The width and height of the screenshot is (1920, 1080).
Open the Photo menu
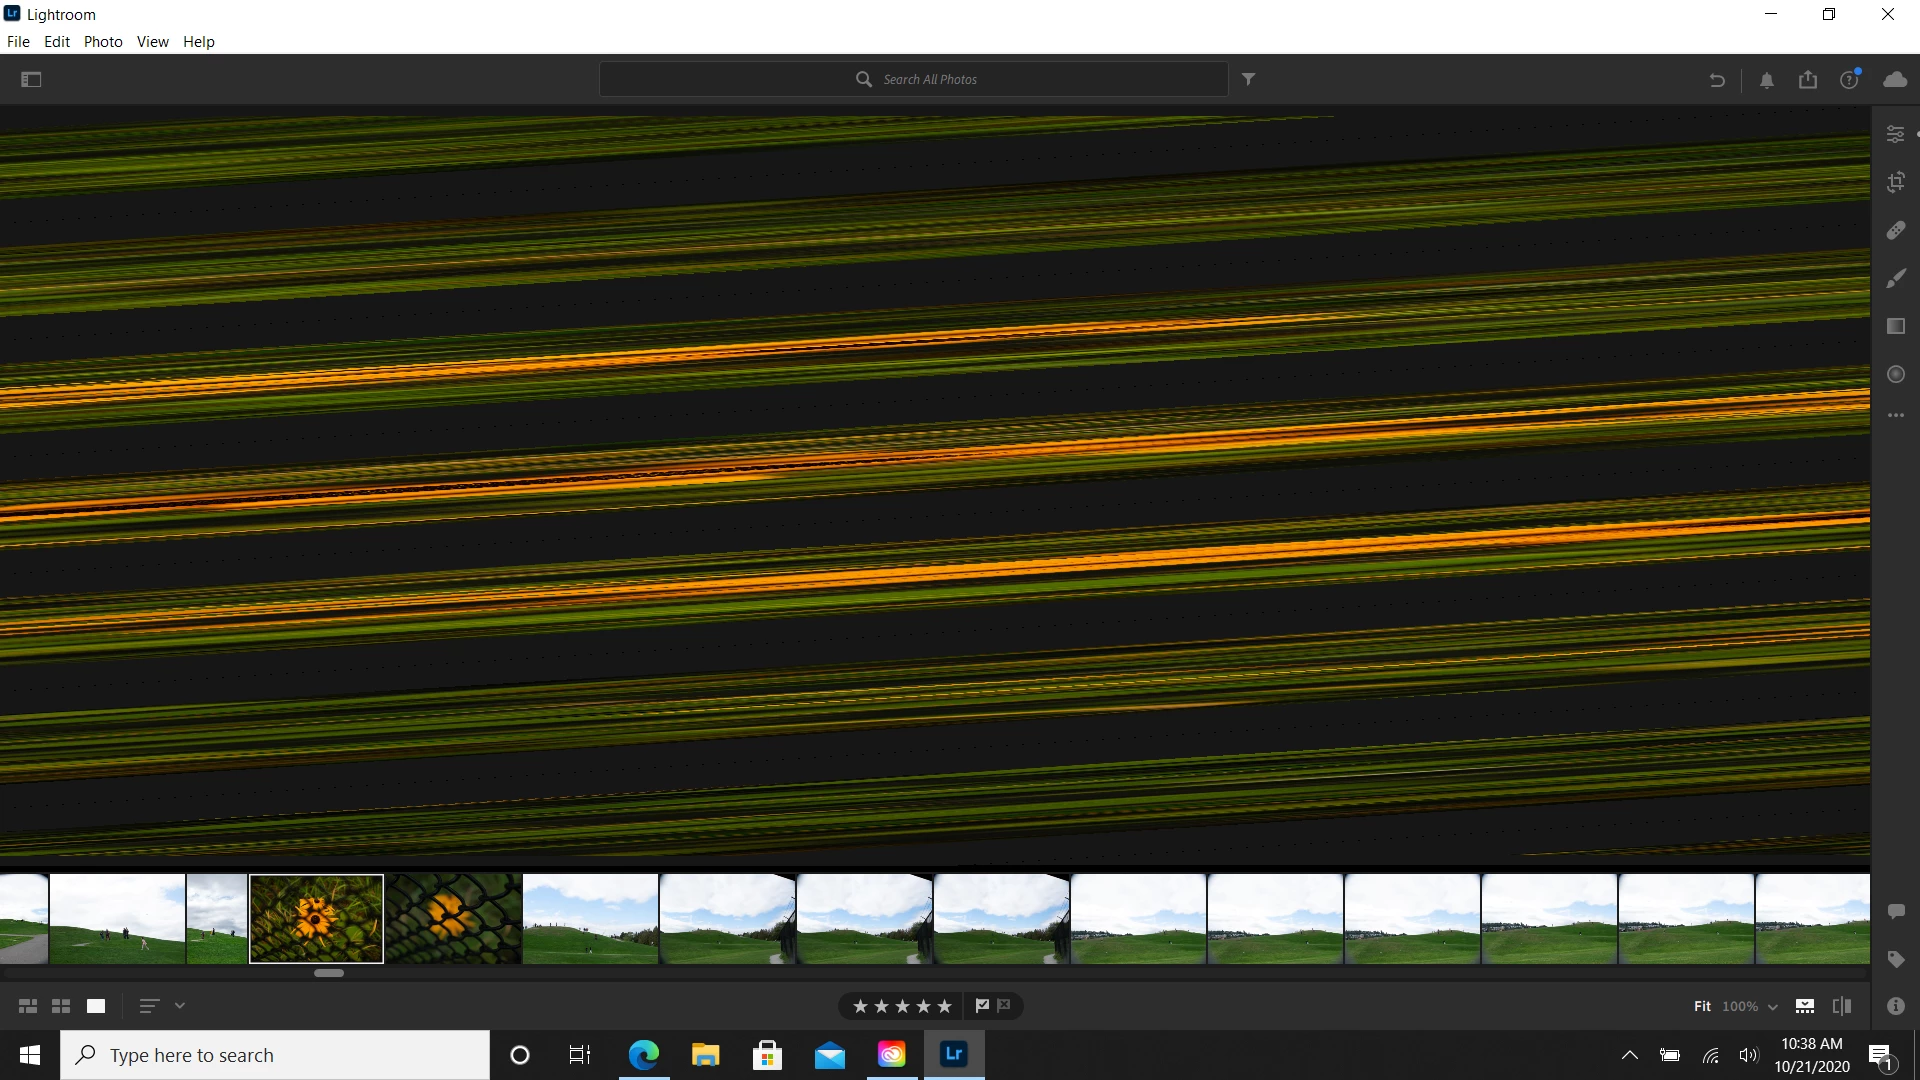click(103, 42)
